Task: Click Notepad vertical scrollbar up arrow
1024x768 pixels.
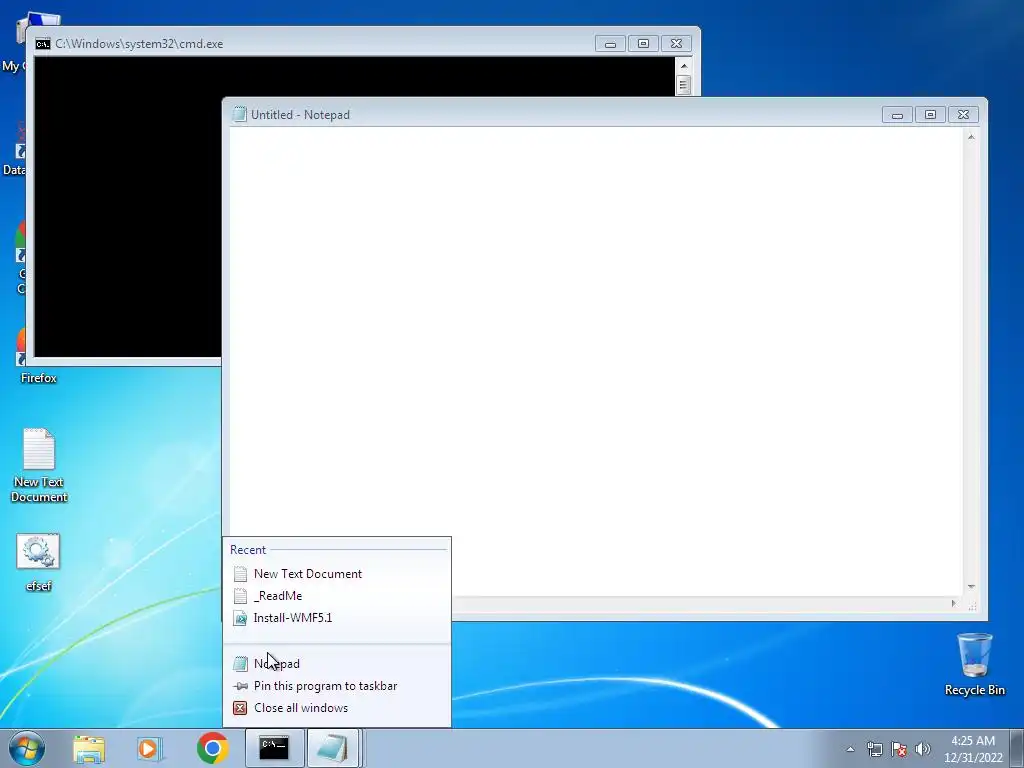Action: click(971, 136)
